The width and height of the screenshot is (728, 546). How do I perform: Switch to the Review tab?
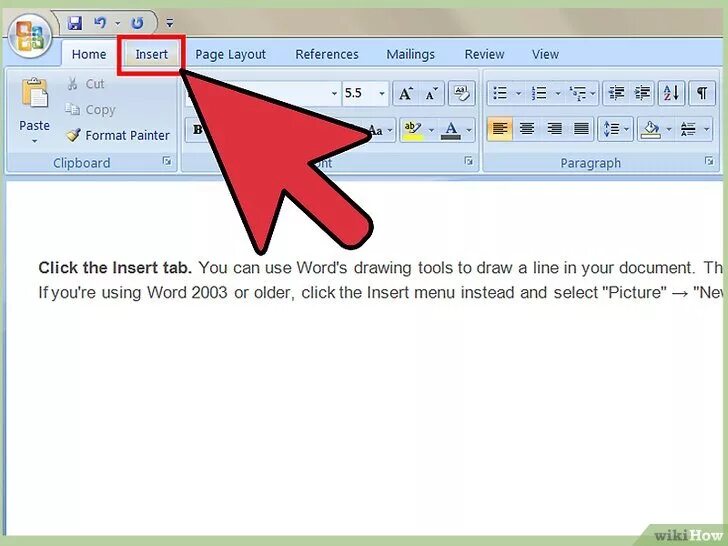[x=484, y=54]
